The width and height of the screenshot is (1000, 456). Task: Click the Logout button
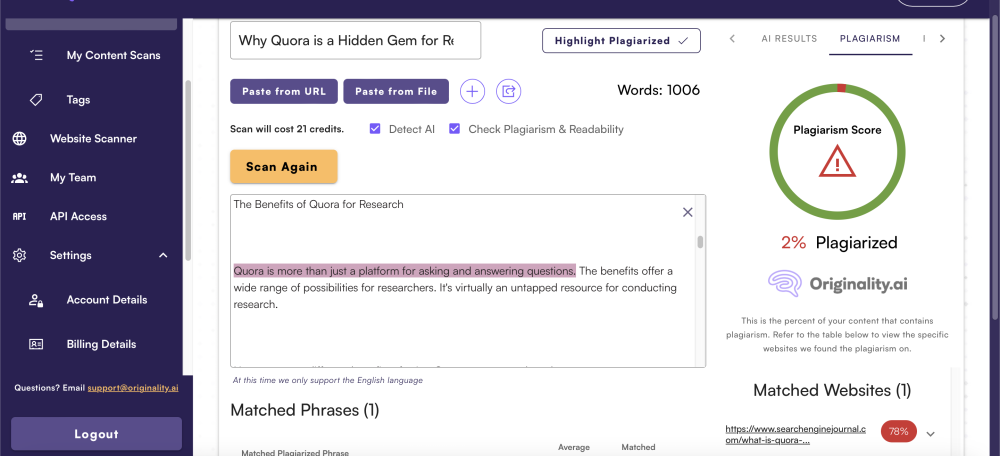pos(96,434)
